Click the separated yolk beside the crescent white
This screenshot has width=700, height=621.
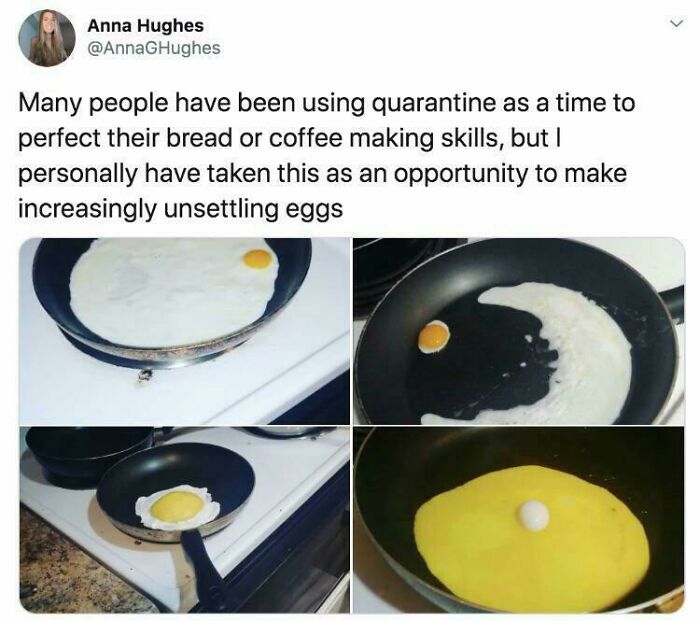click(433, 337)
